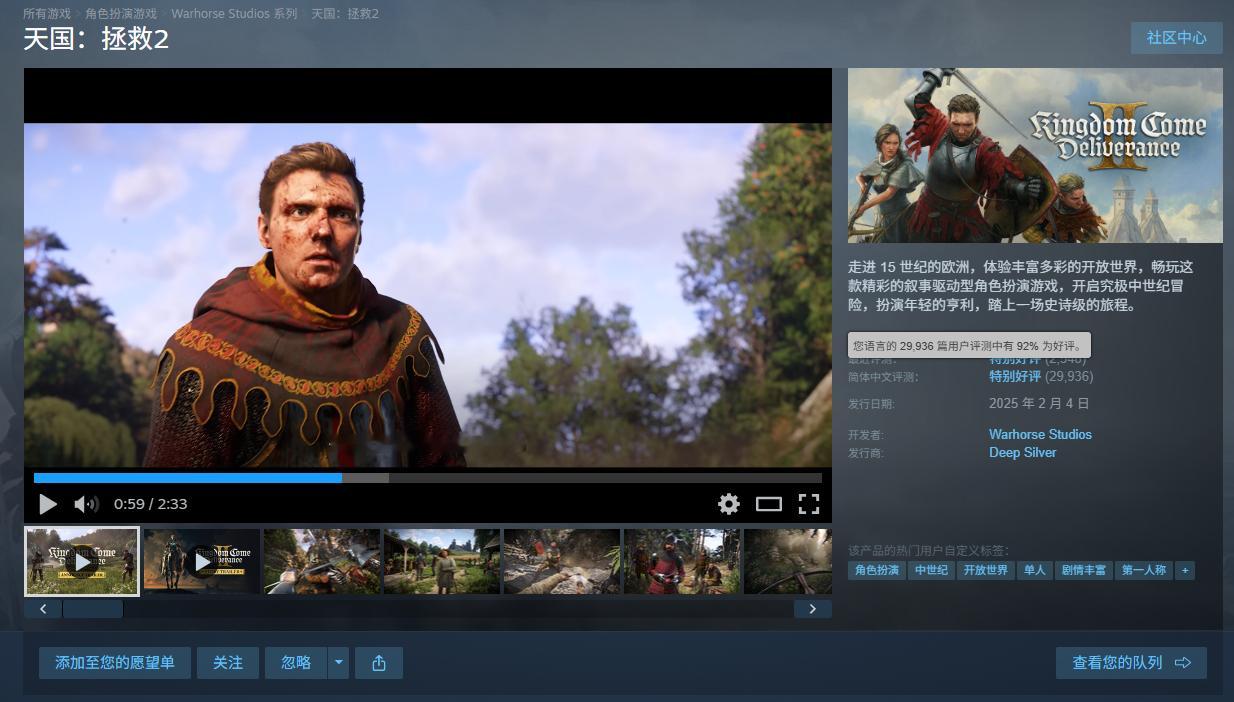
Task: Click the 0:59 / 2:33 time display
Action: pyautogui.click(x=151, y=504)
